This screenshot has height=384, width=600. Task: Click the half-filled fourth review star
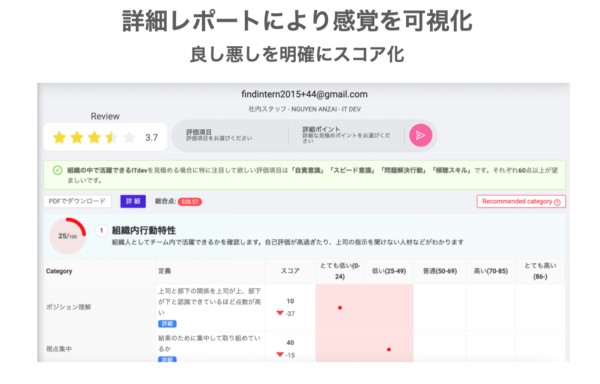tap(112, 137)
